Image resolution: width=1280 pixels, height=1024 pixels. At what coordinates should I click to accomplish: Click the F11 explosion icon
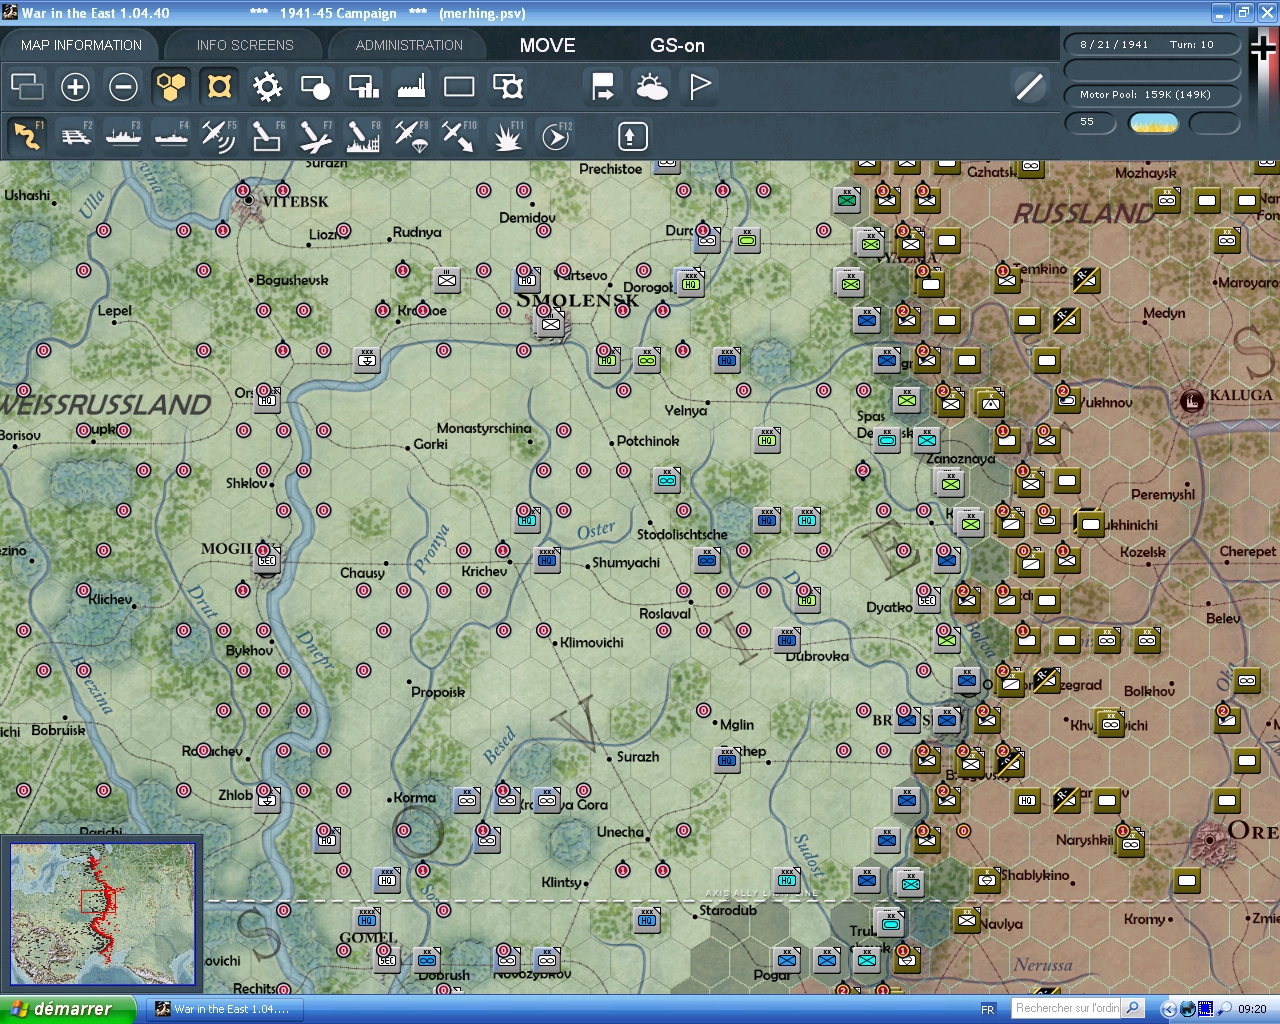point(507,136)
